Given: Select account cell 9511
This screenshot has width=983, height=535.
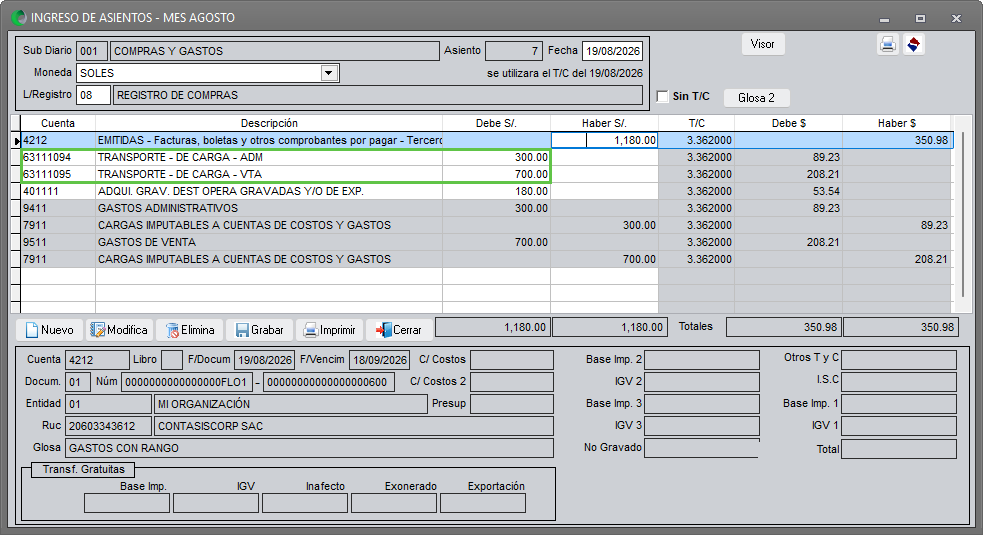Looking at the screenshot, I should pyautogui.click(x=58, y=242).
